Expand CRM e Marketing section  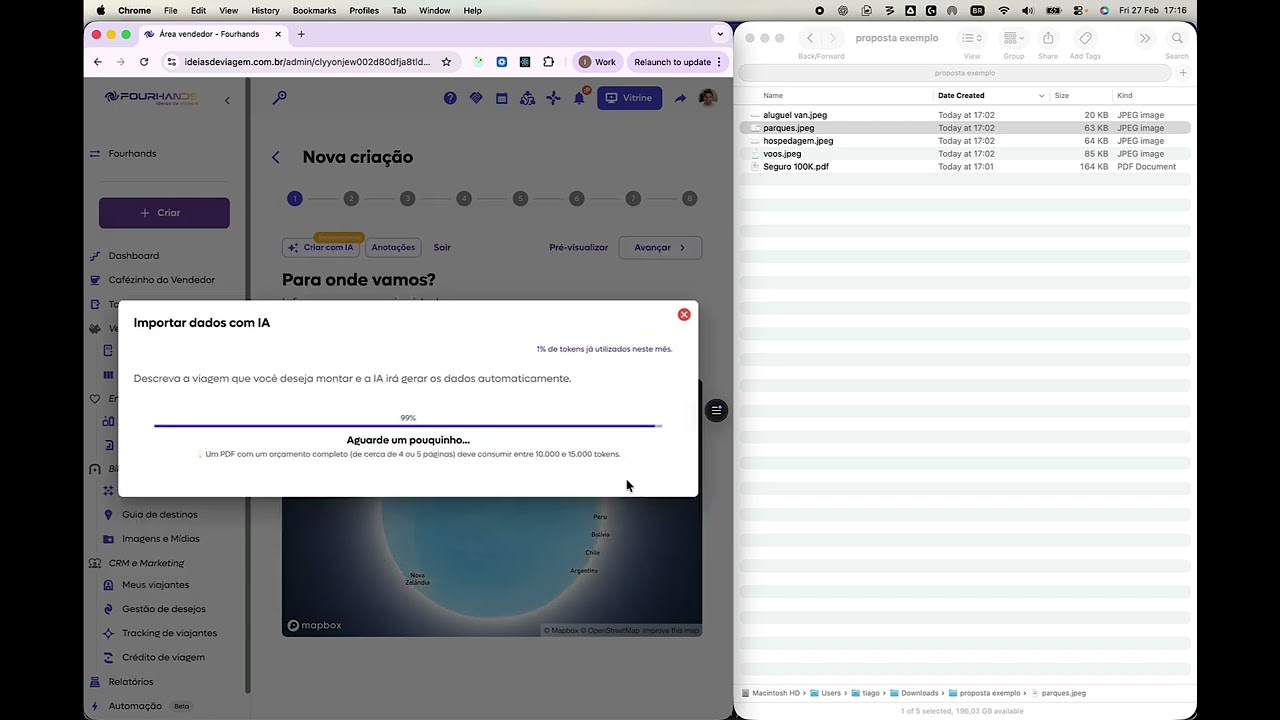pyautogui.click(x=146, y=563)
